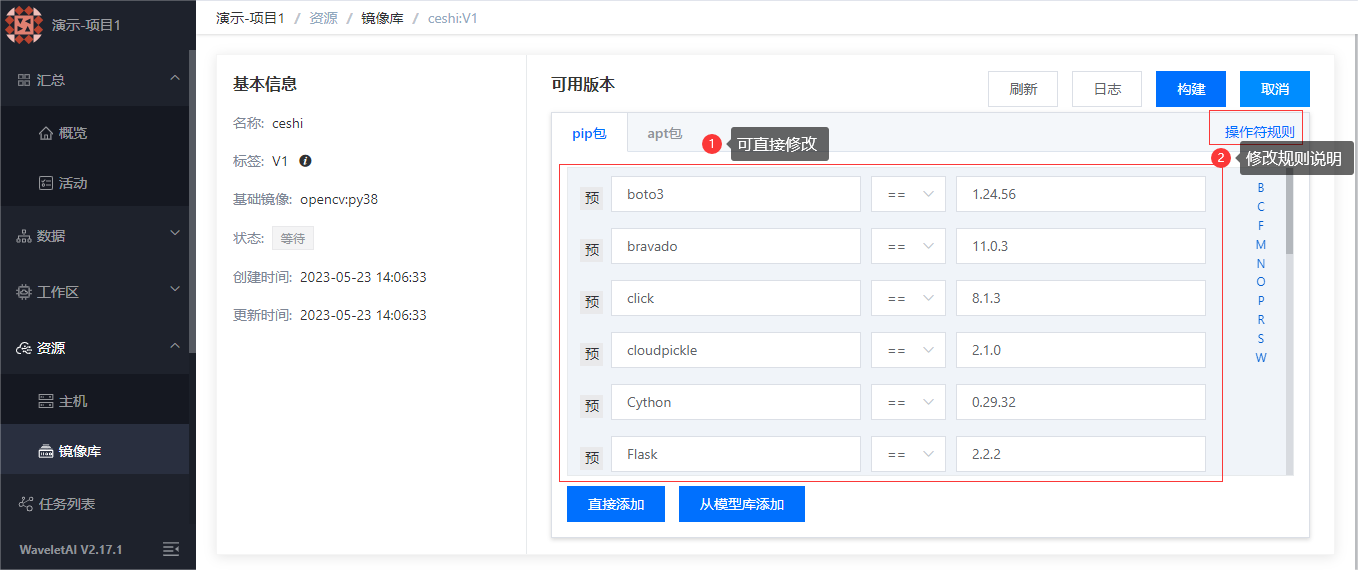Click the WaveletAI project logo
1358x570 pixels.
tap(24, 24)
